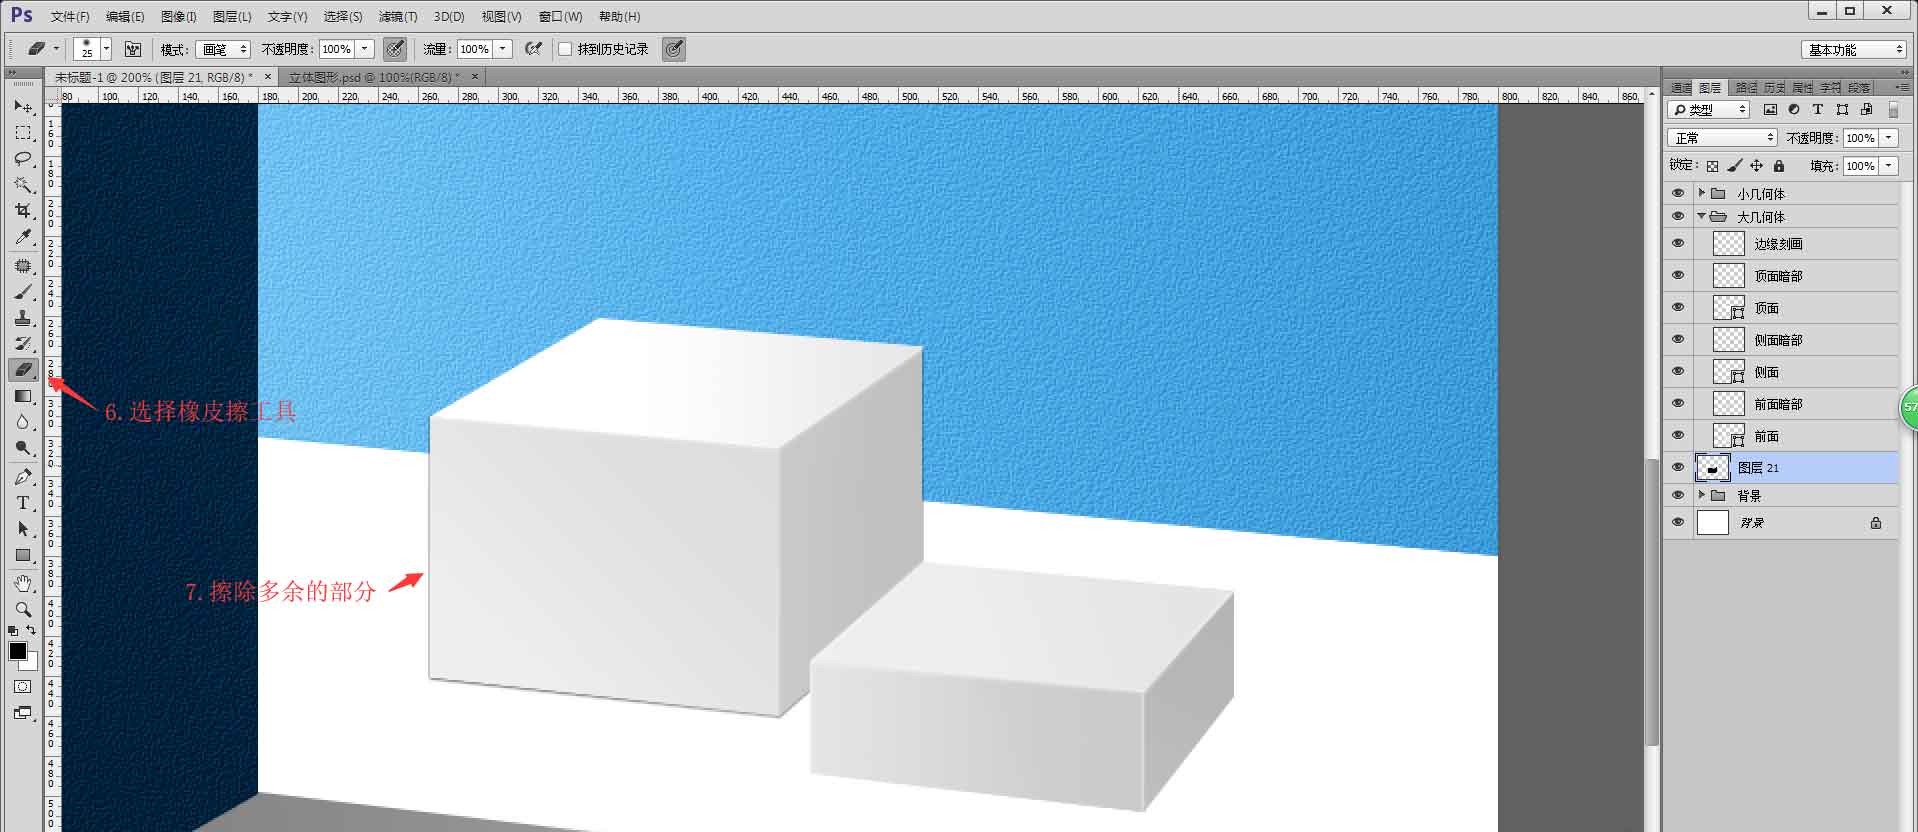This screenshot has height=832, width=1918.
Task: Select the Healing Brush tool
Action: 23,266
